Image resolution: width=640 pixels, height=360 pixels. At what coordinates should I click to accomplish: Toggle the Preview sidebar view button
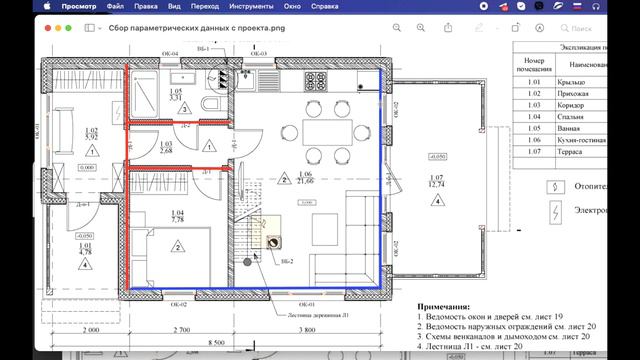89,28
